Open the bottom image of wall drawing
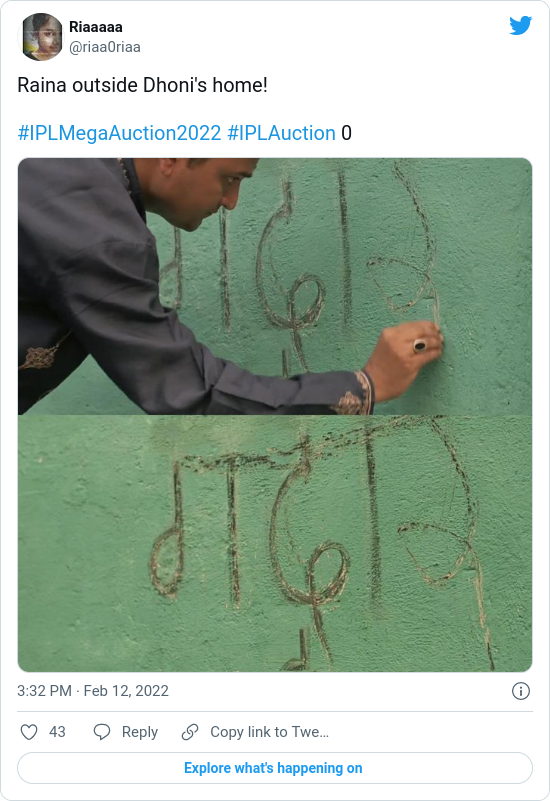Screen dimensions: 550x801 [275, 543]
